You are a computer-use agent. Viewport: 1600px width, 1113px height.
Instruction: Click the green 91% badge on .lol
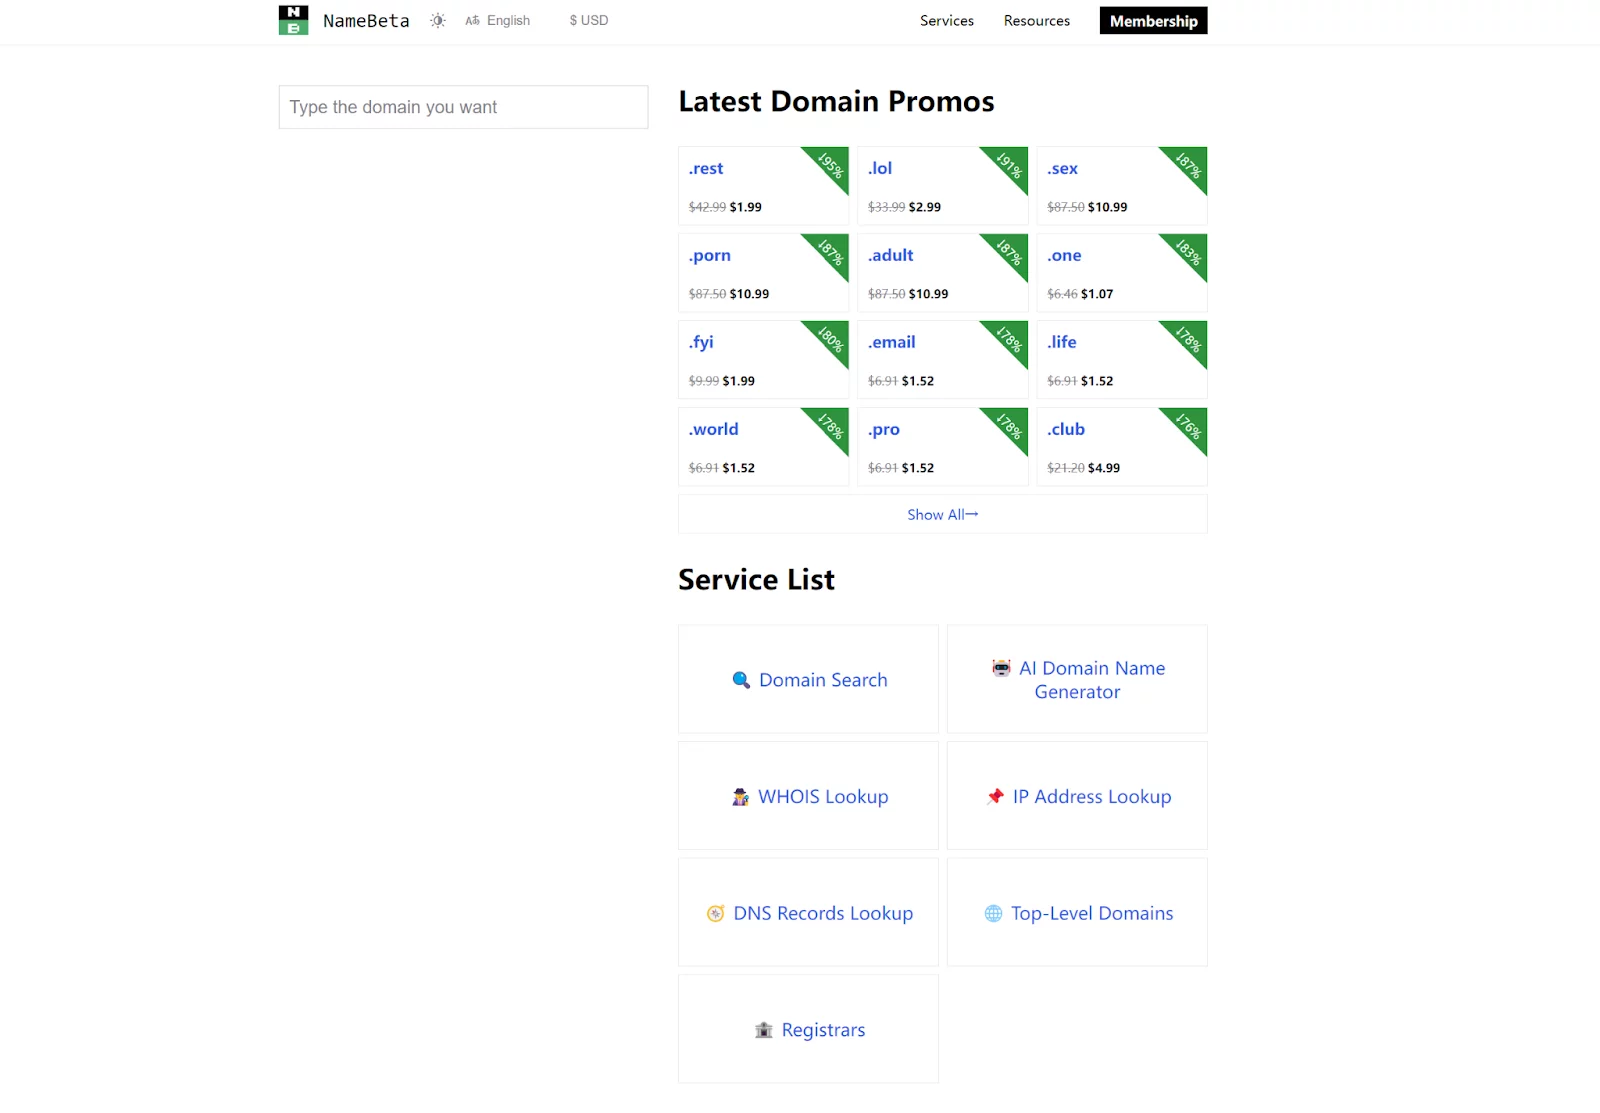(1010, 165)
